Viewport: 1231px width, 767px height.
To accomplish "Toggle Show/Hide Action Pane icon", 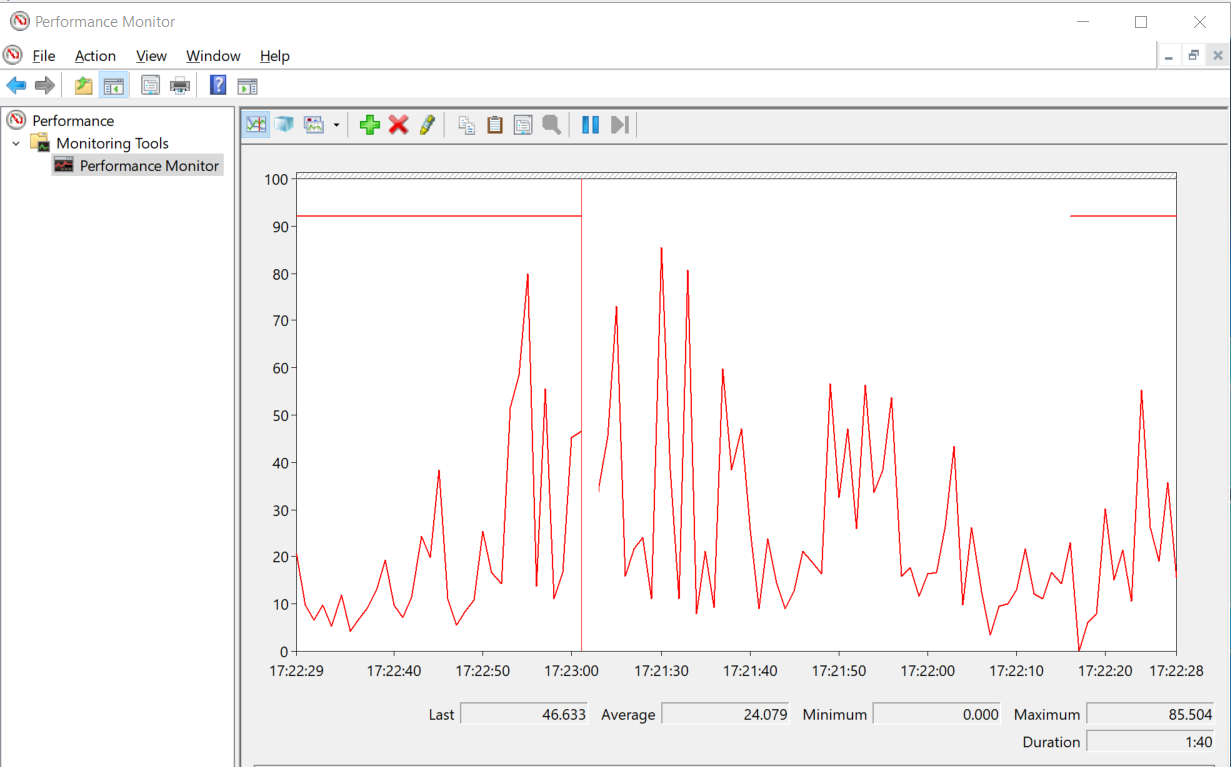I will point(247,86).
